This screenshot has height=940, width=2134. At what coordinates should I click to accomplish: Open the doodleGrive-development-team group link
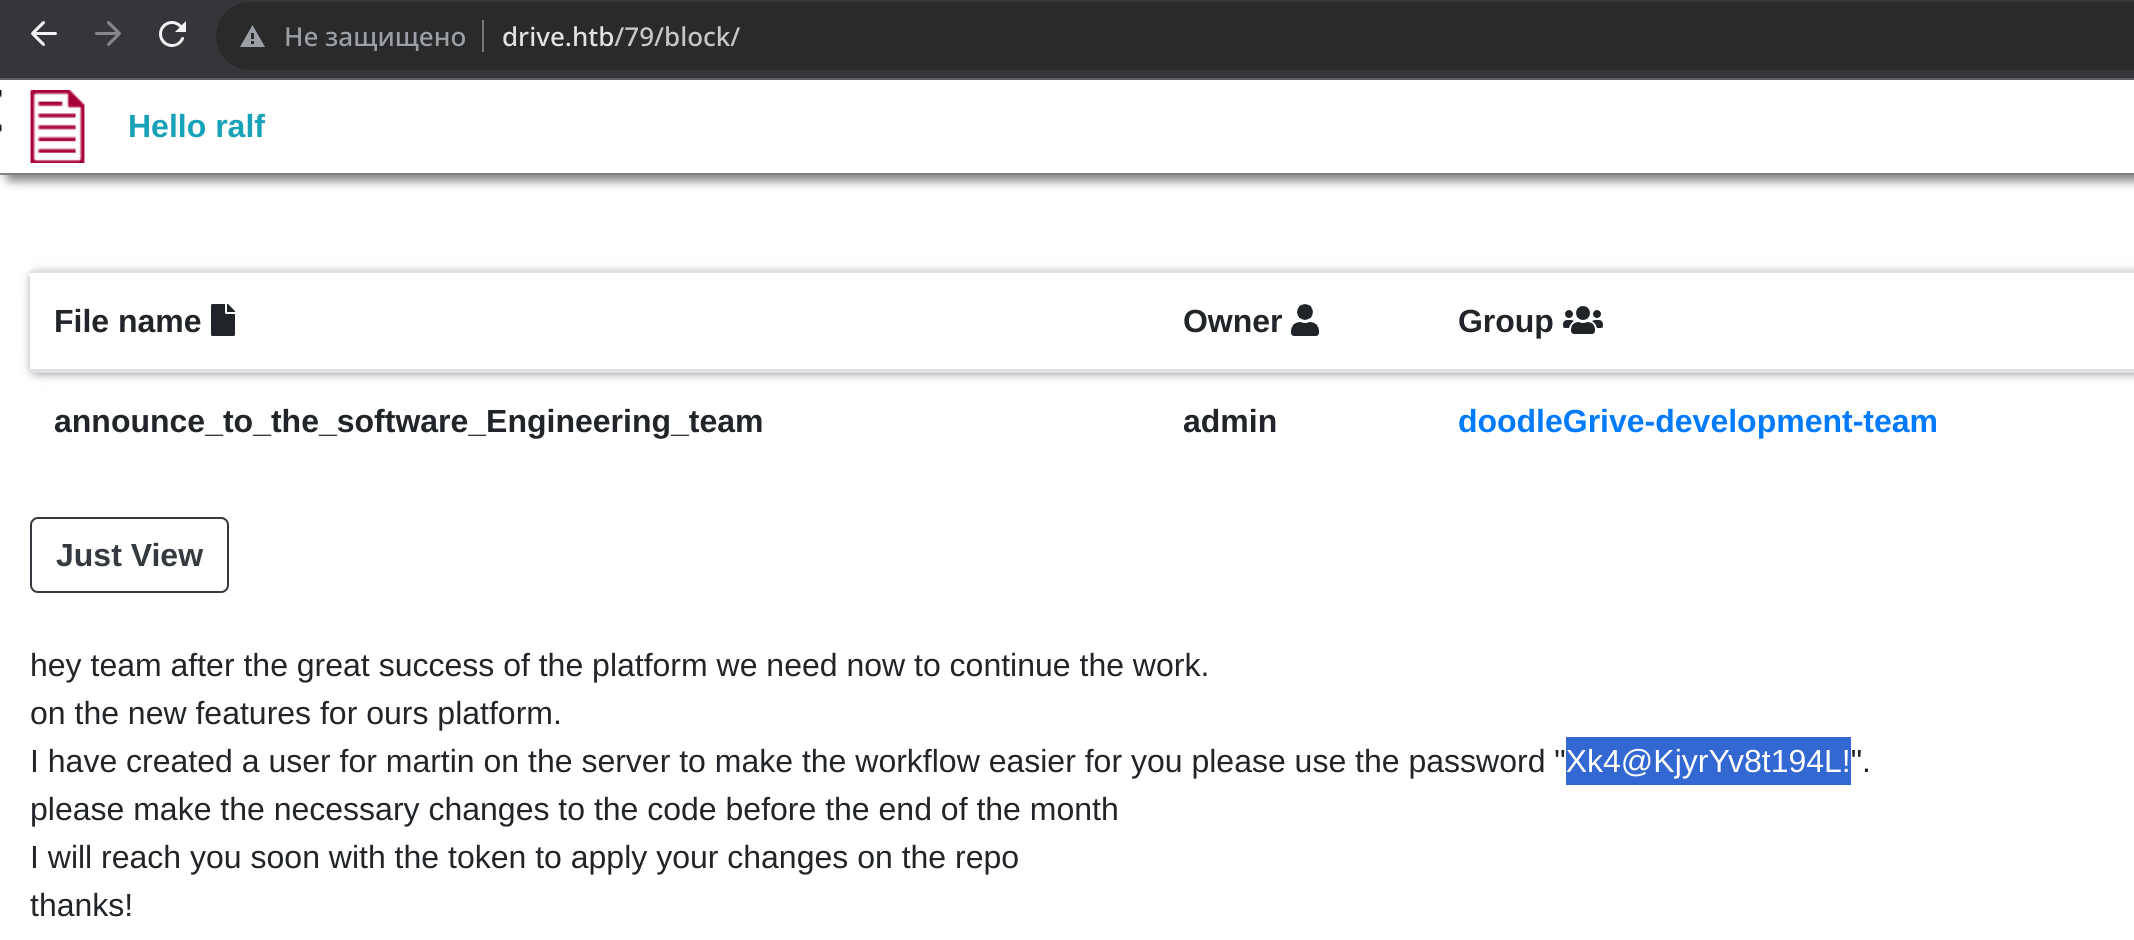click(1697, 421)
